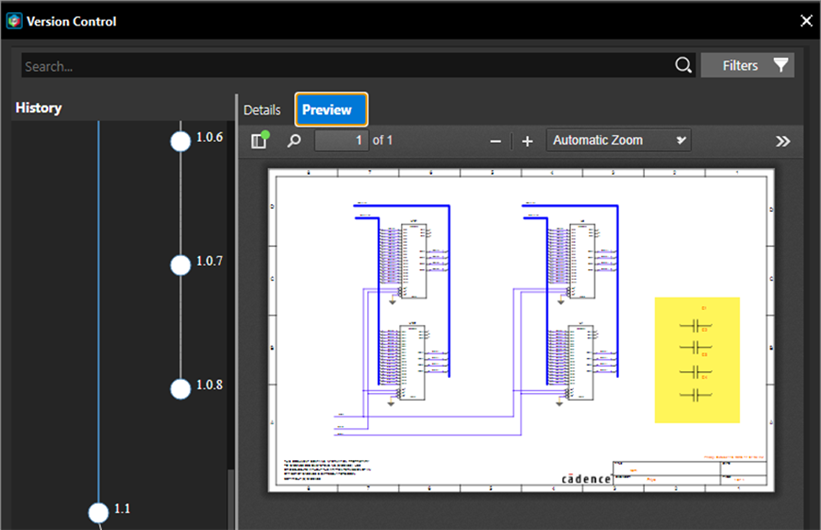Close the Version Control window
This screenshot has width=821, height=530.
tap(806, 20)
